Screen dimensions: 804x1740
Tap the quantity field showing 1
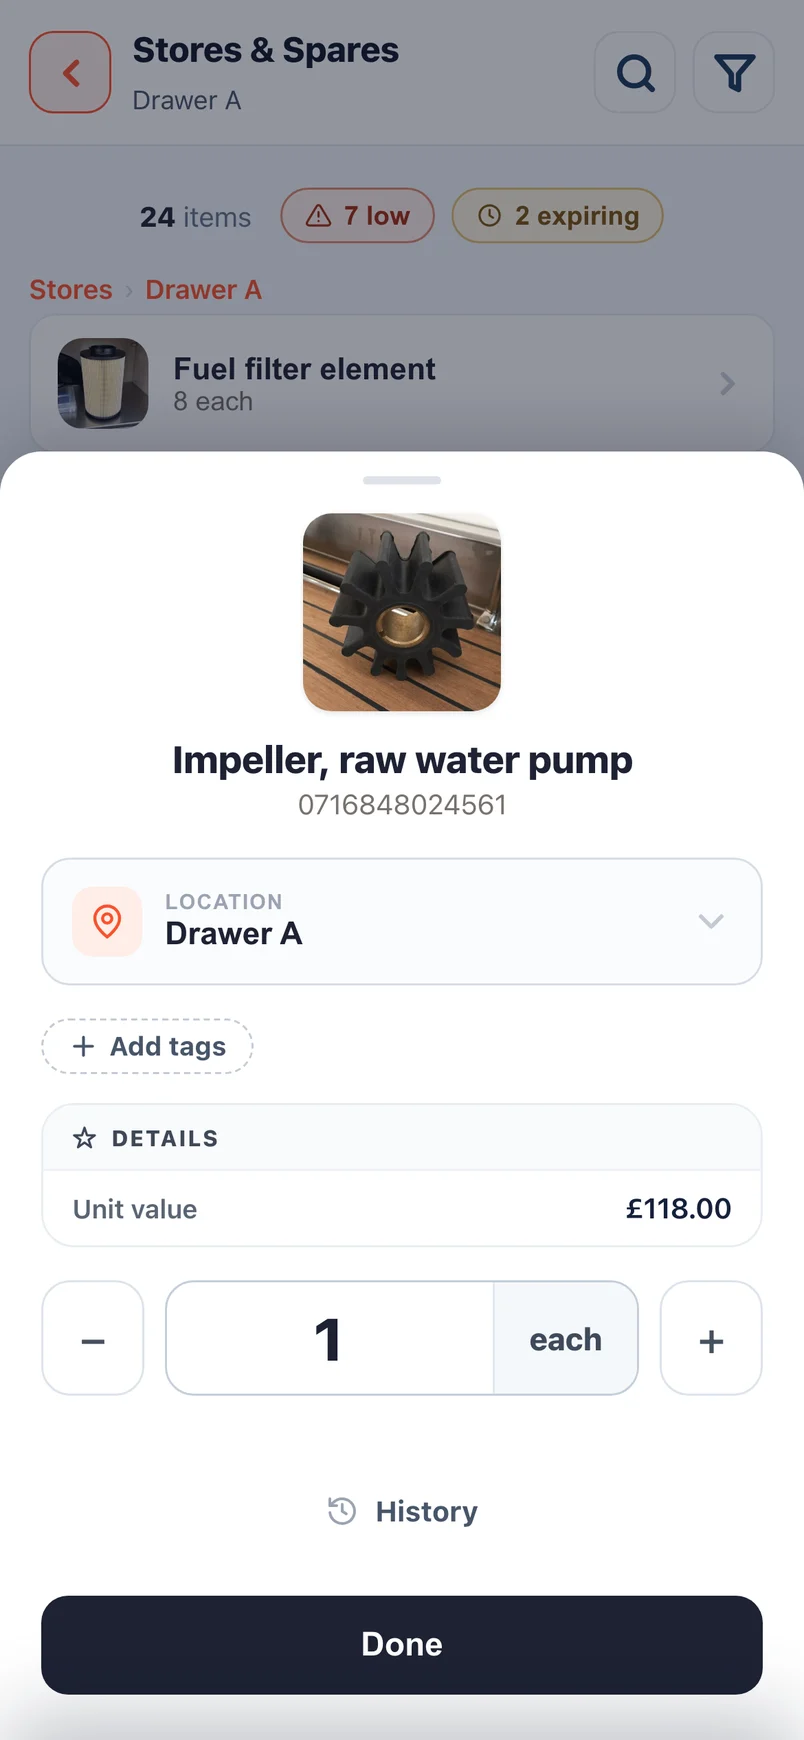pyautogui.click(x=330, y=1338)
